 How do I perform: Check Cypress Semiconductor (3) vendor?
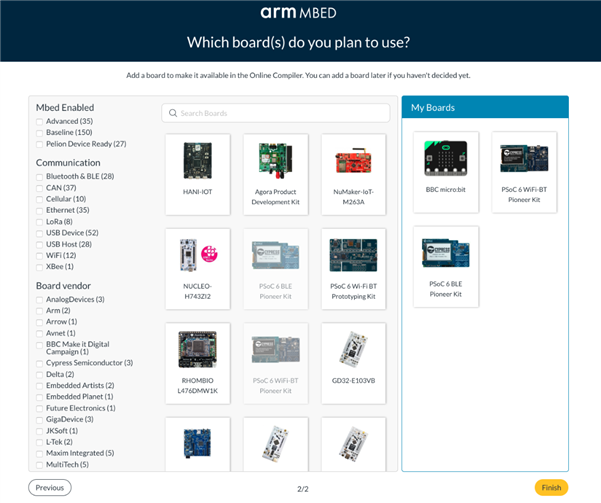[x=39, y=363]
